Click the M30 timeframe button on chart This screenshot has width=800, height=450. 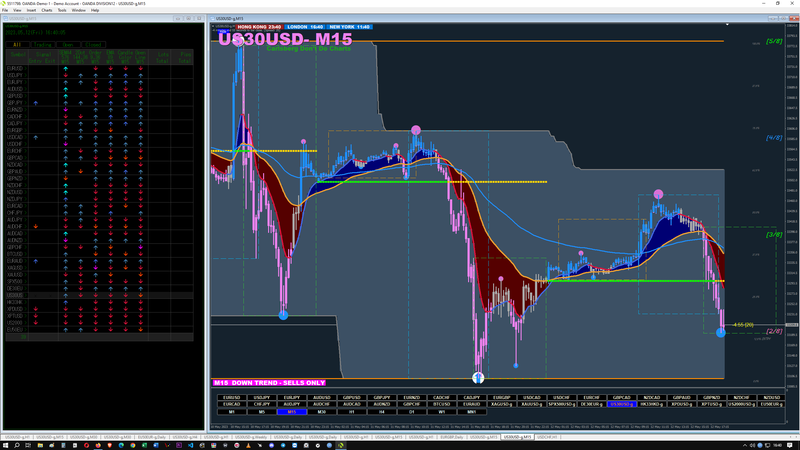(x=321, y=412)
